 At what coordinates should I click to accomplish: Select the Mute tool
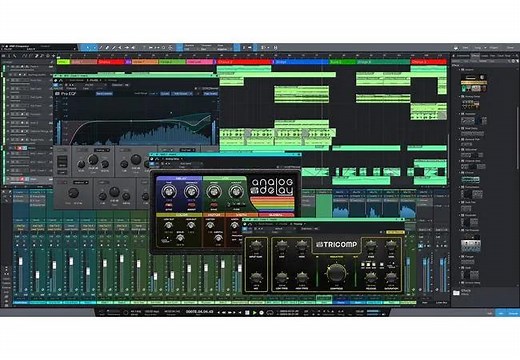coord(120,48)
